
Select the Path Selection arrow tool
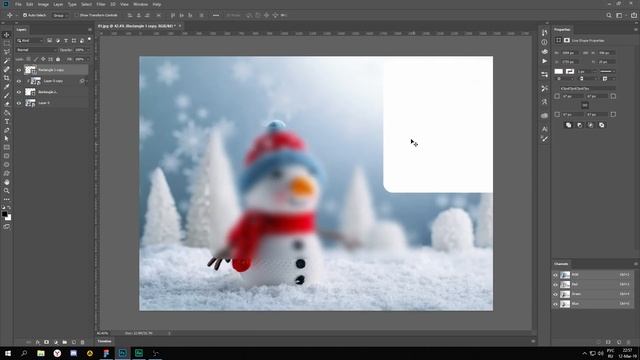point(7,139)
